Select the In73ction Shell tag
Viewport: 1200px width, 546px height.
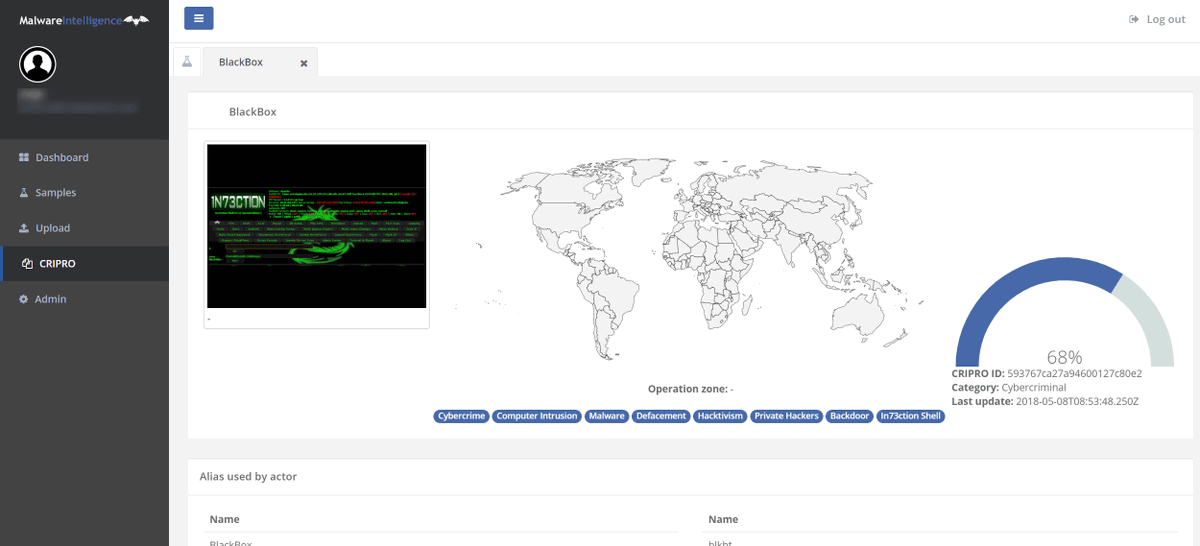pos(910,416)
